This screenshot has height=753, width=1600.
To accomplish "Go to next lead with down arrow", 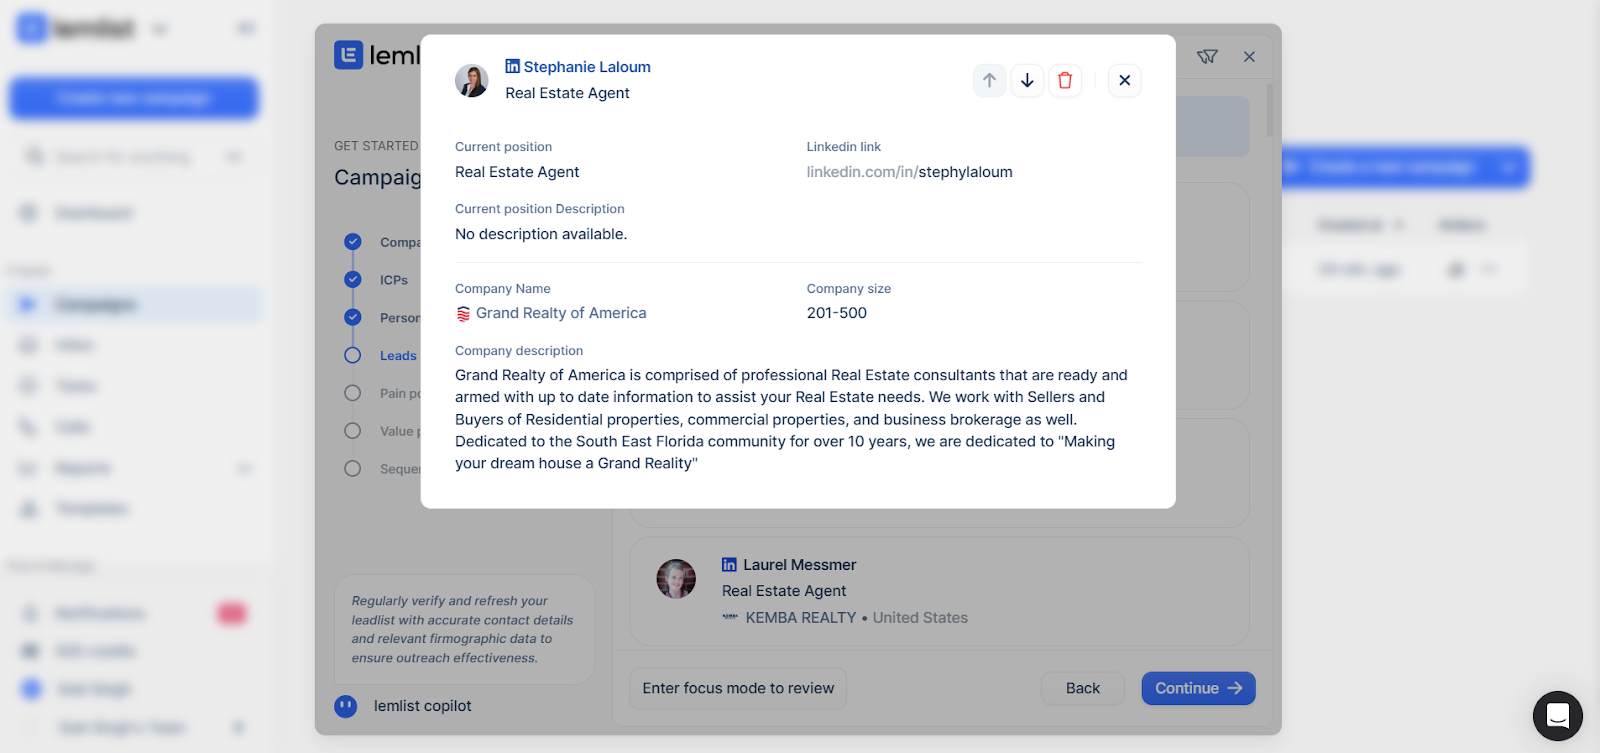I will pos(1027,80).
